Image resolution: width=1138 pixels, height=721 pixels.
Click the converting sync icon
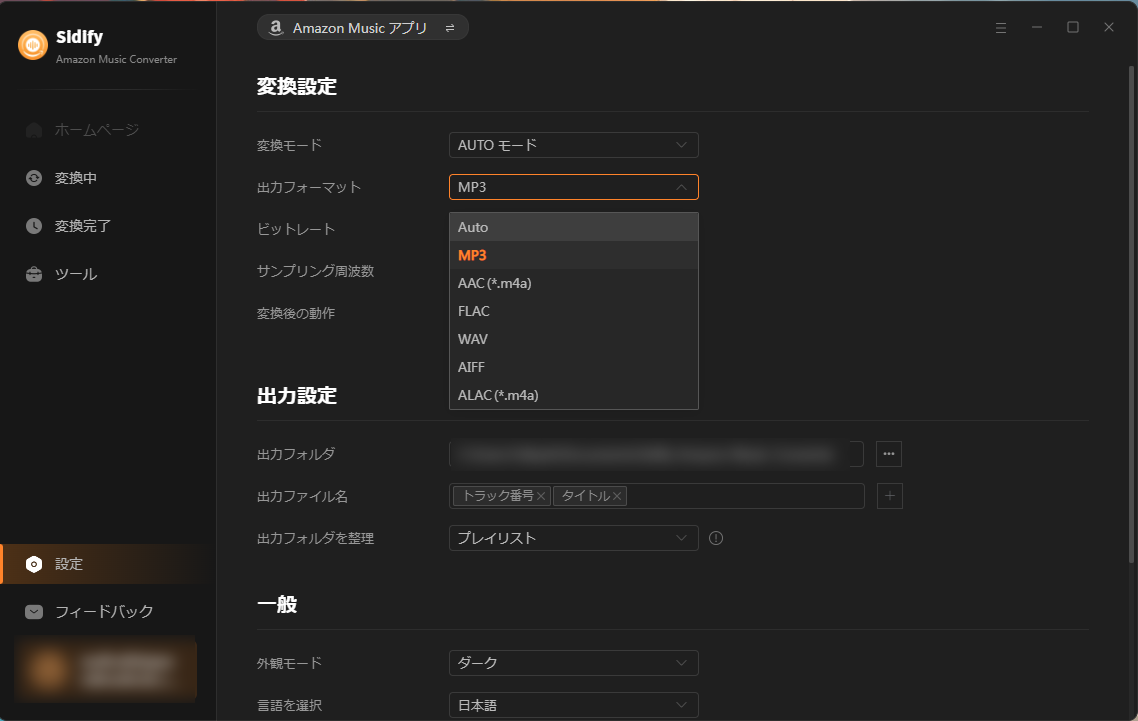click(34, 178)
